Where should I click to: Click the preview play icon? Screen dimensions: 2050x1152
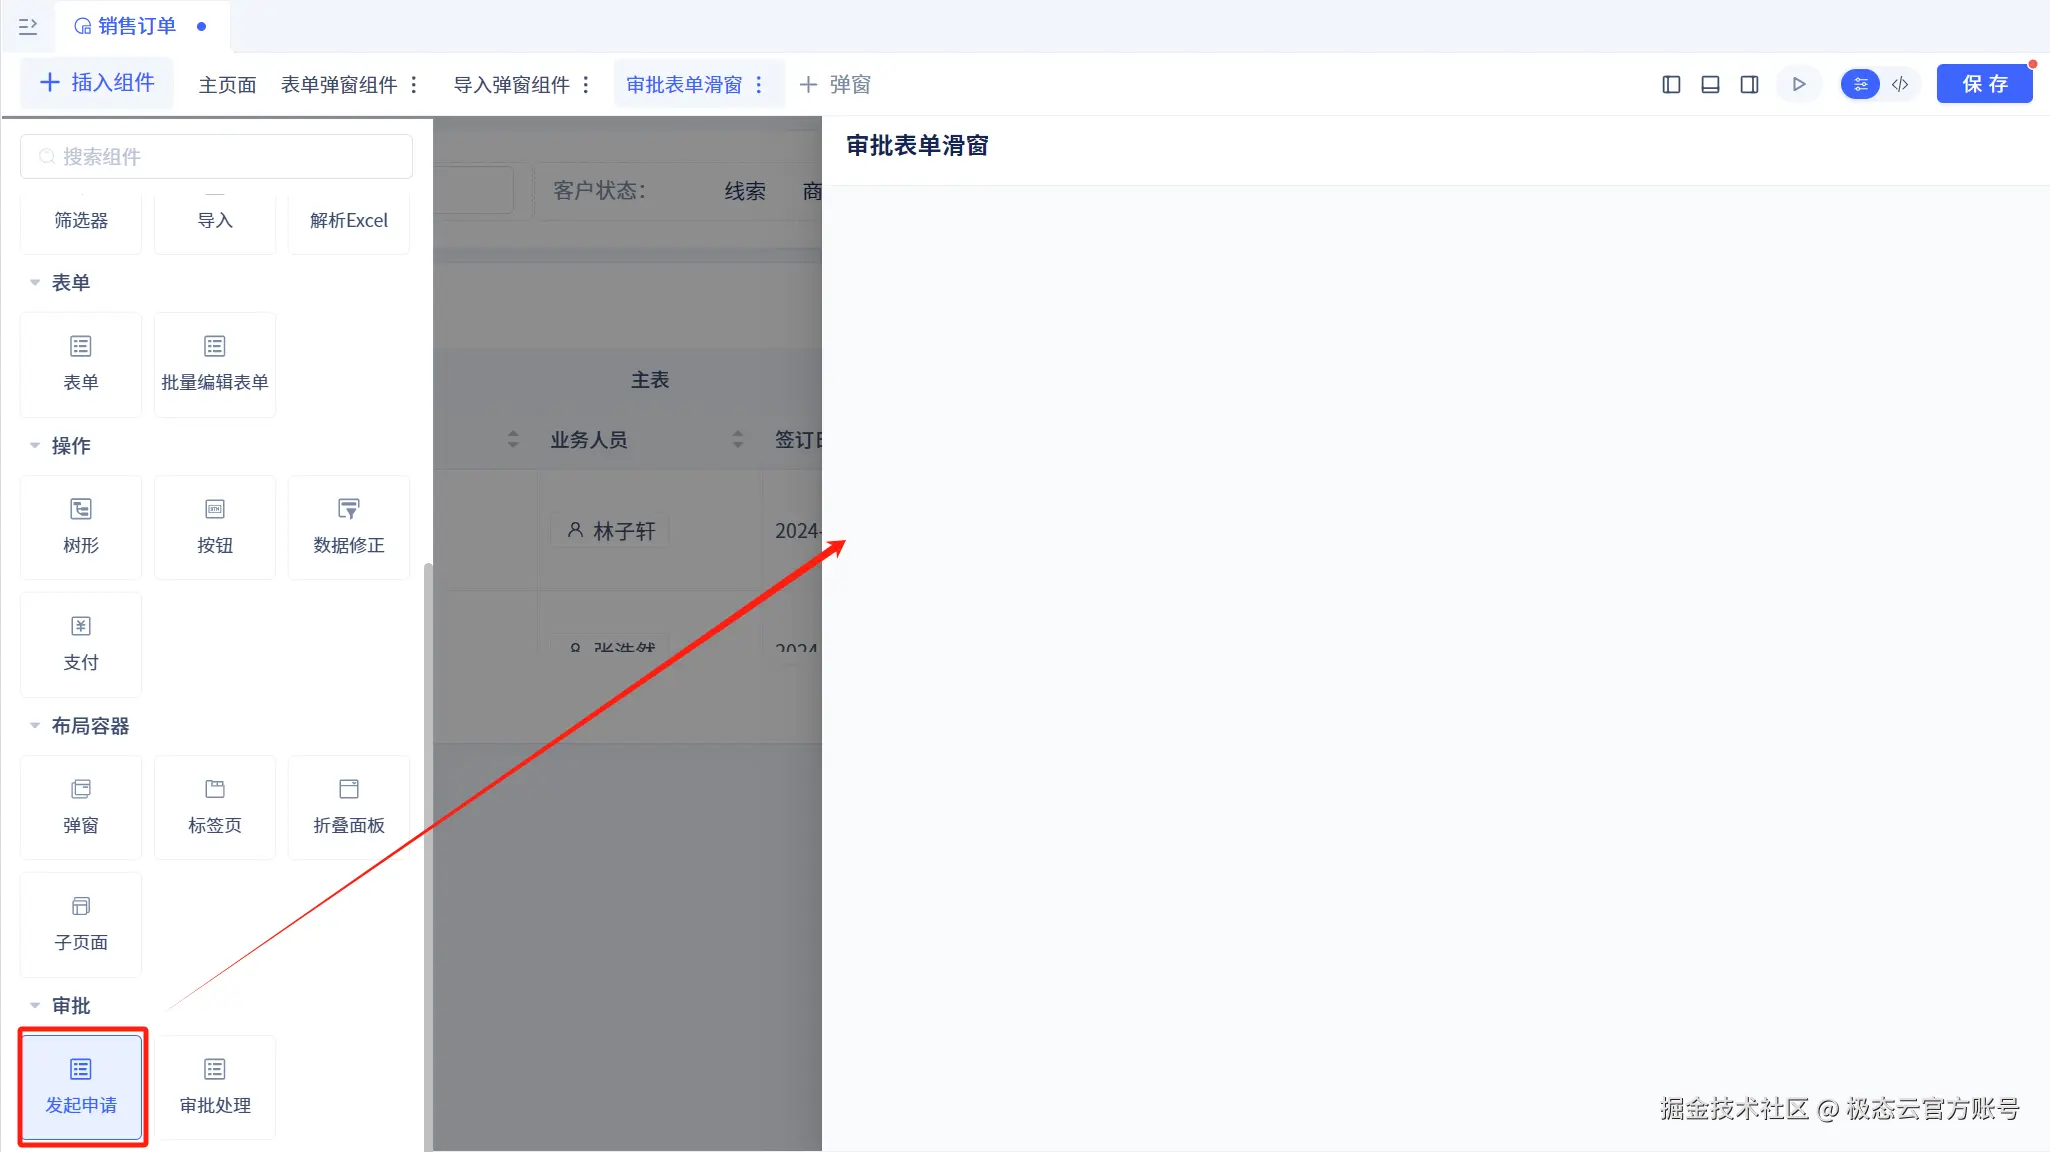tap(1798, 84)
